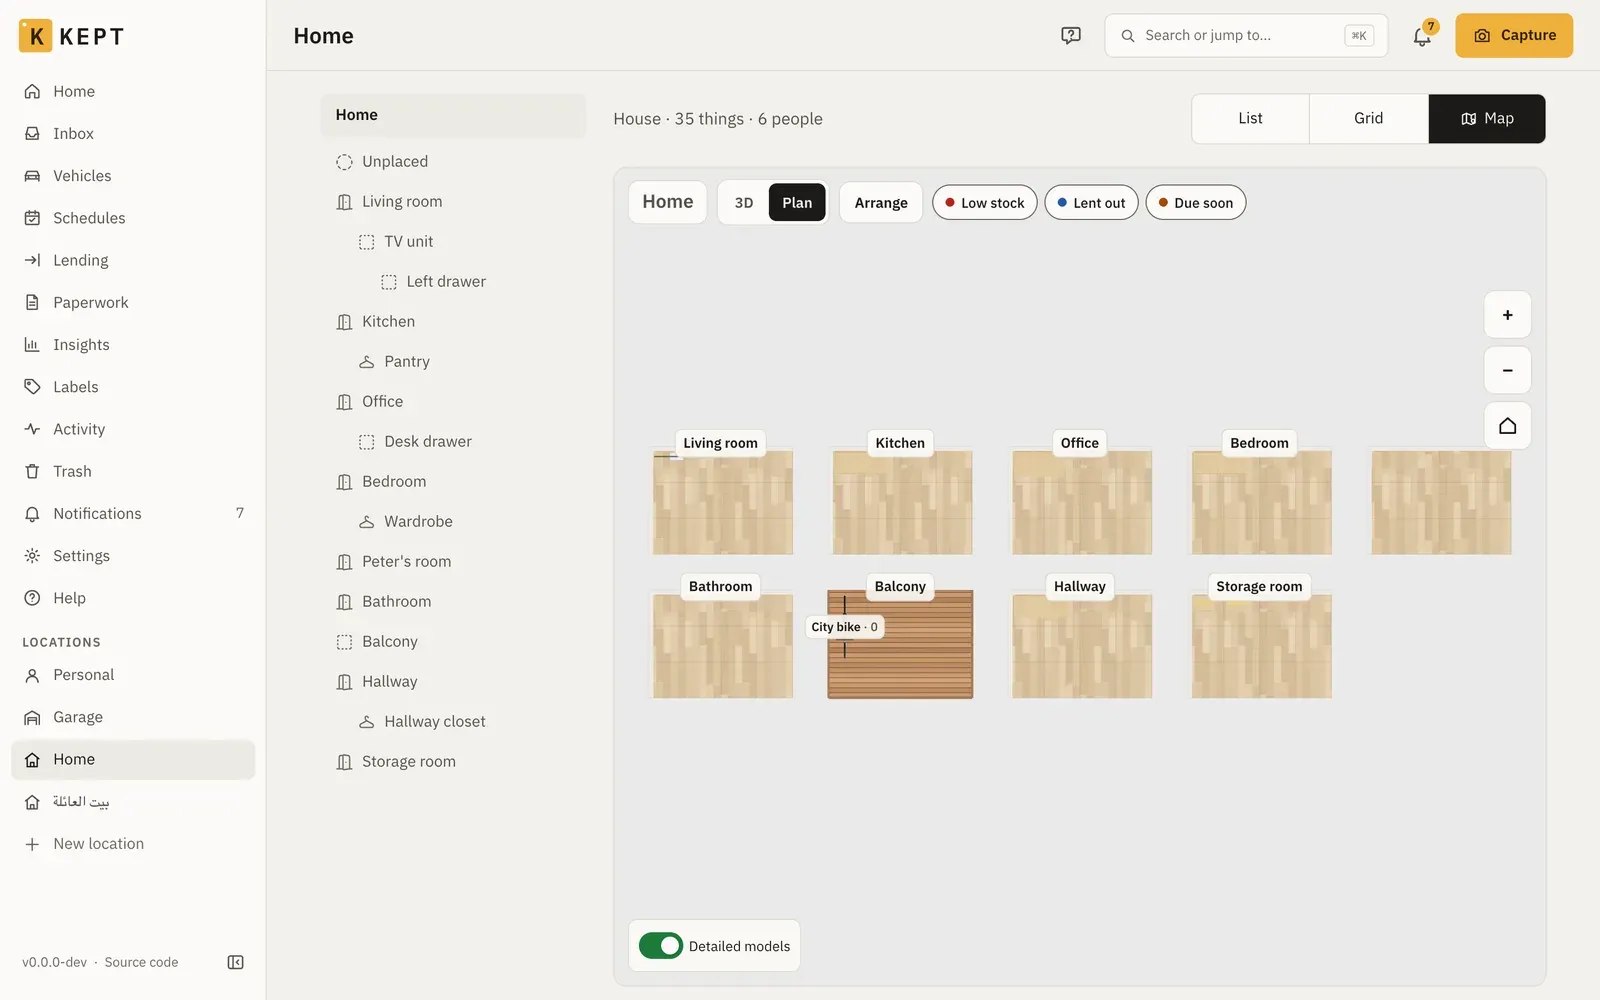Reset map view with home icon

tap(1507, 426)
